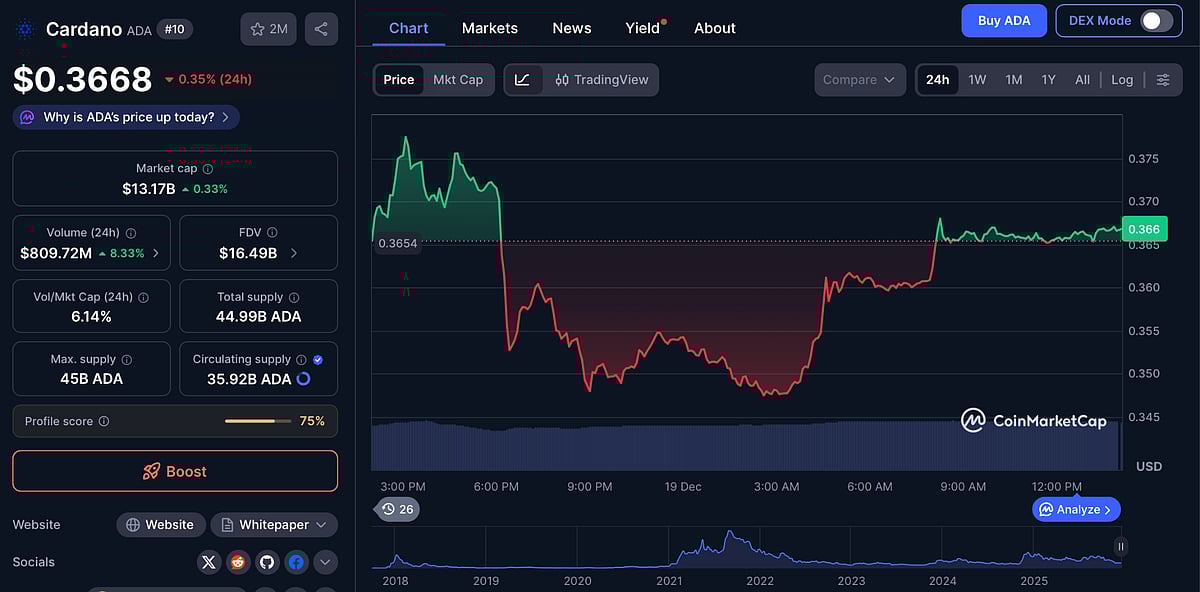Click the Buy ADA button
This screenshot has height=592, width=1200.
coord(1004,20)
